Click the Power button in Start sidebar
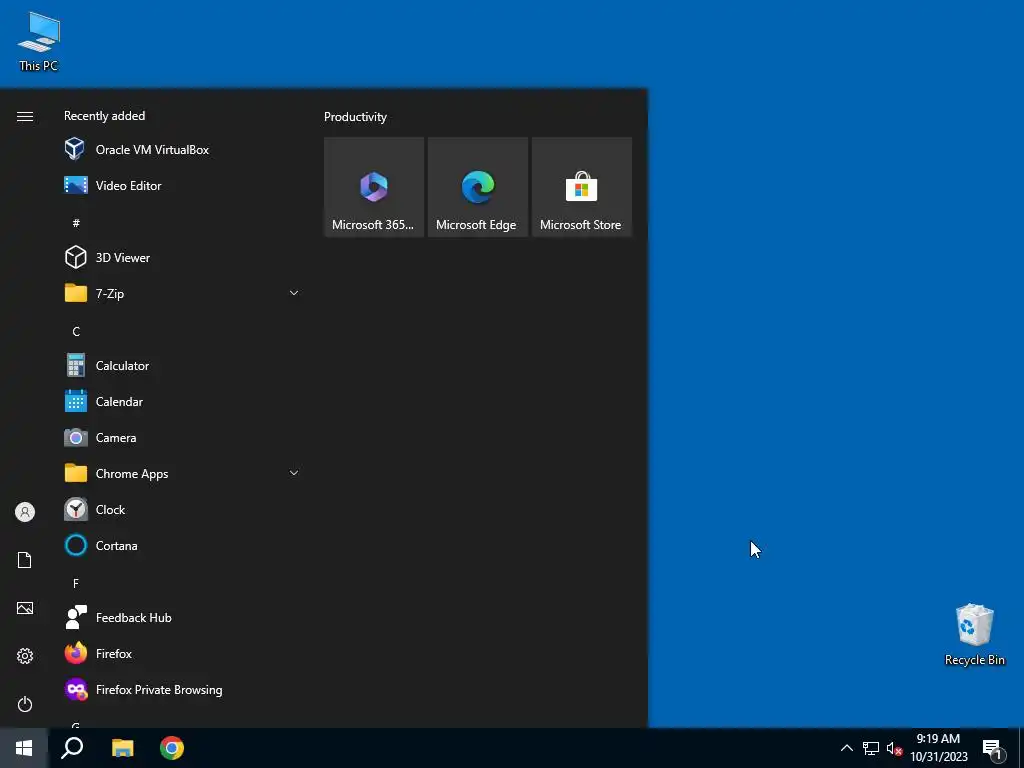1024x768 pixels. (25, 704)
